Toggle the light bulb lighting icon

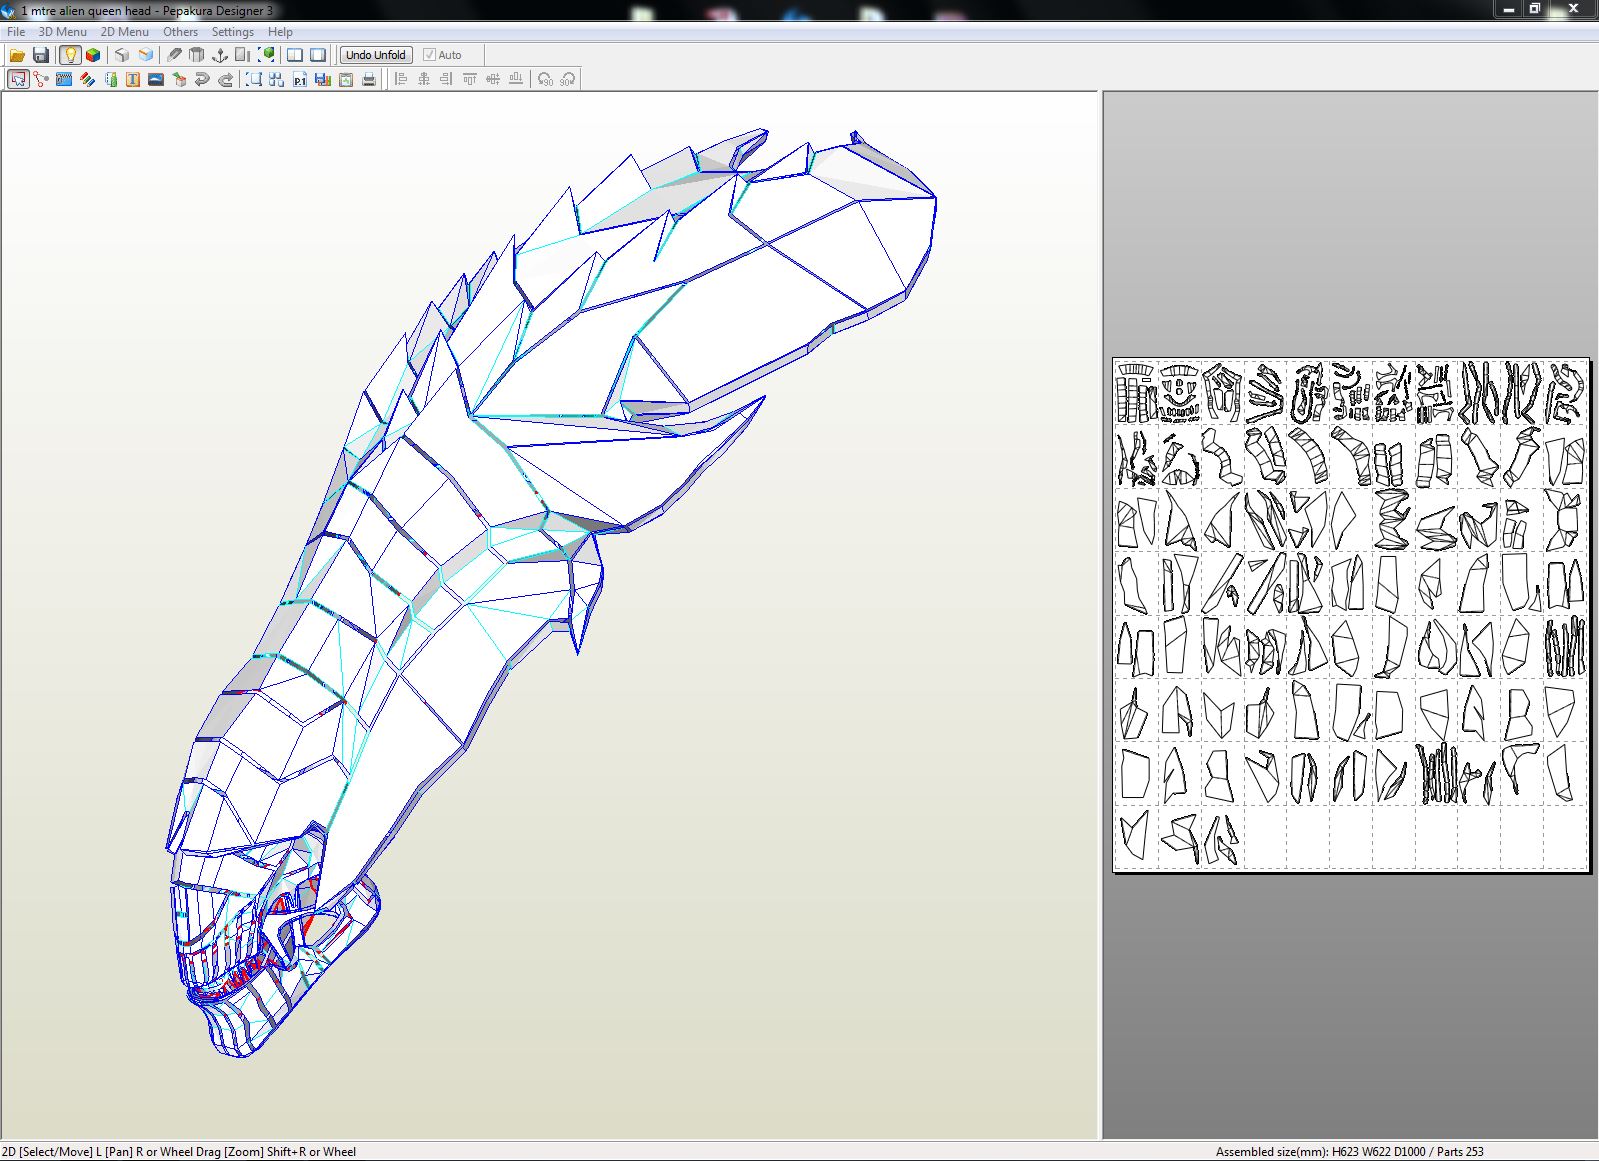pos(69,55)
